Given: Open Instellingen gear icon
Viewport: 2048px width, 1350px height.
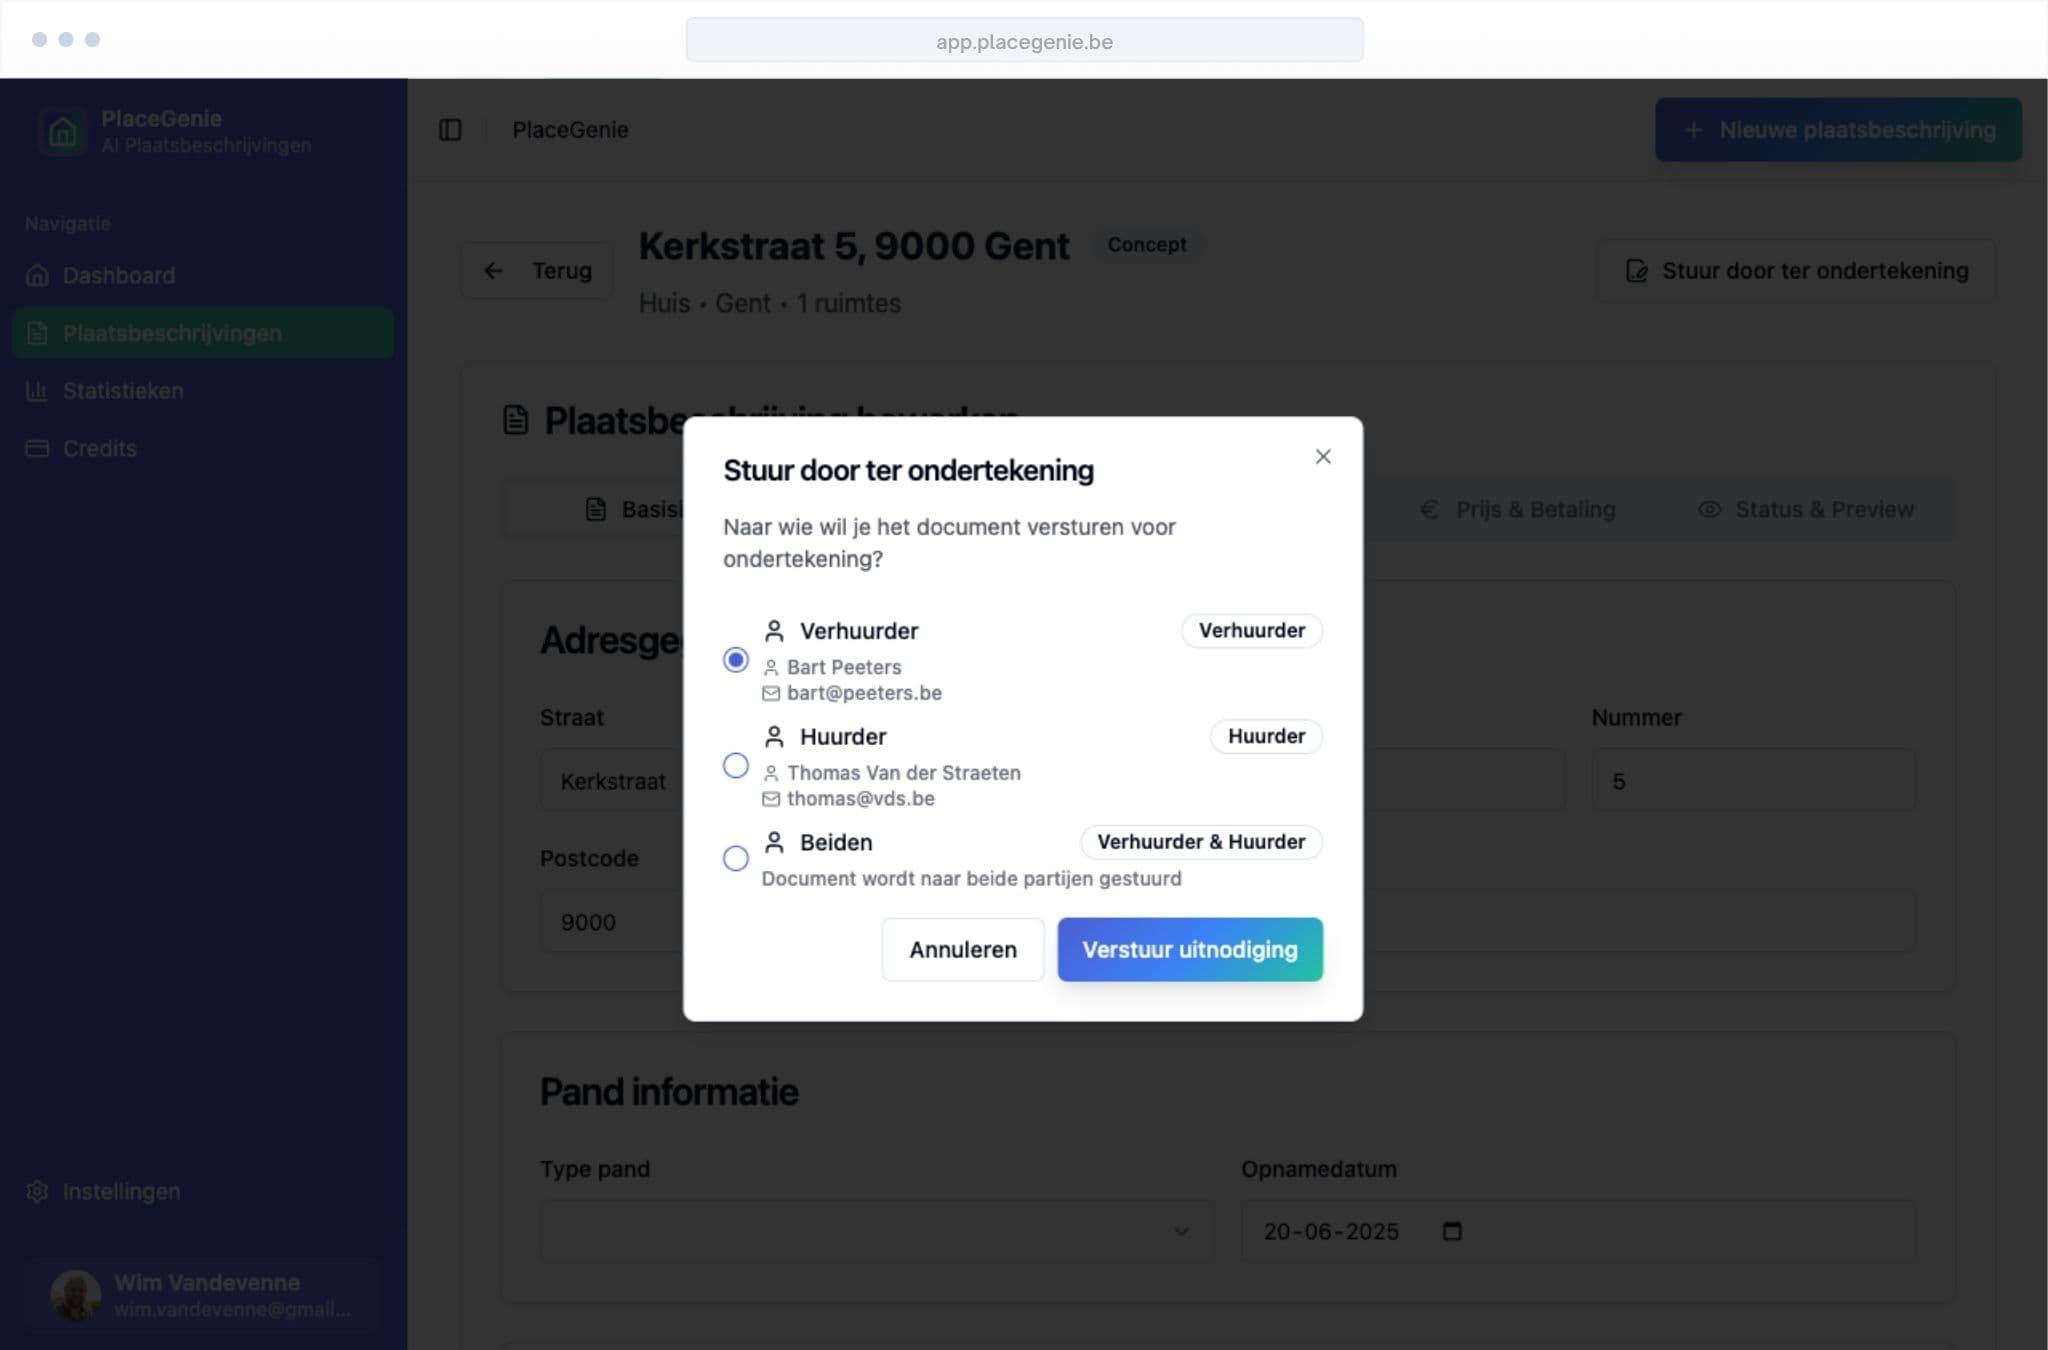Looking at the screenshot, I should (x=37, y=1191).
